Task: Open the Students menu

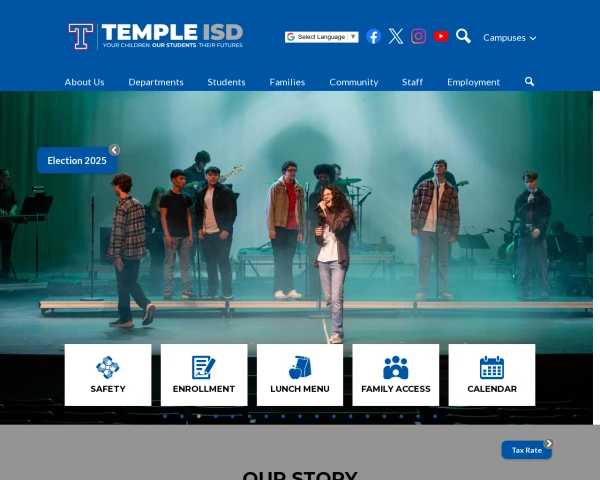Action: (226, 82)
